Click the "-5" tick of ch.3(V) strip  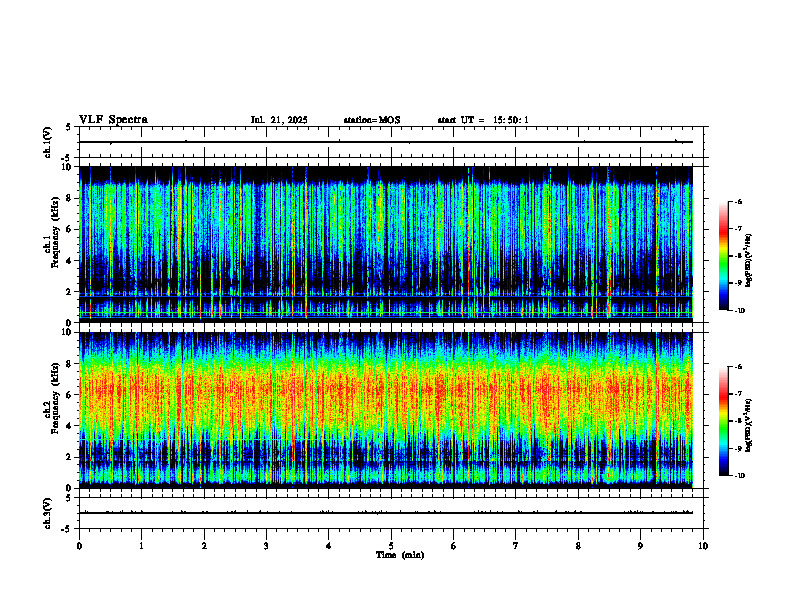pyautogui.click(x=66, y=529)
